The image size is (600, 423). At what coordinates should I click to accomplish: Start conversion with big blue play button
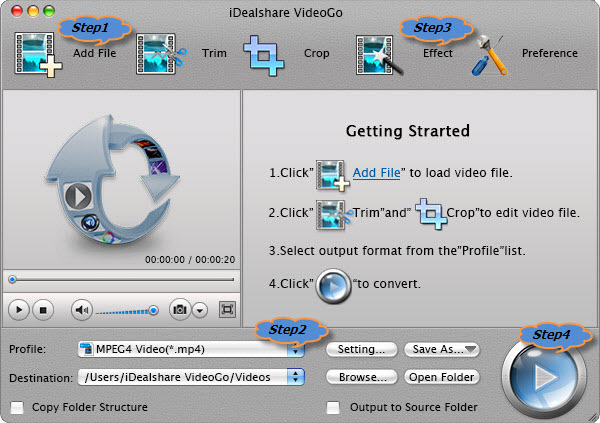(x=544, y=376)
